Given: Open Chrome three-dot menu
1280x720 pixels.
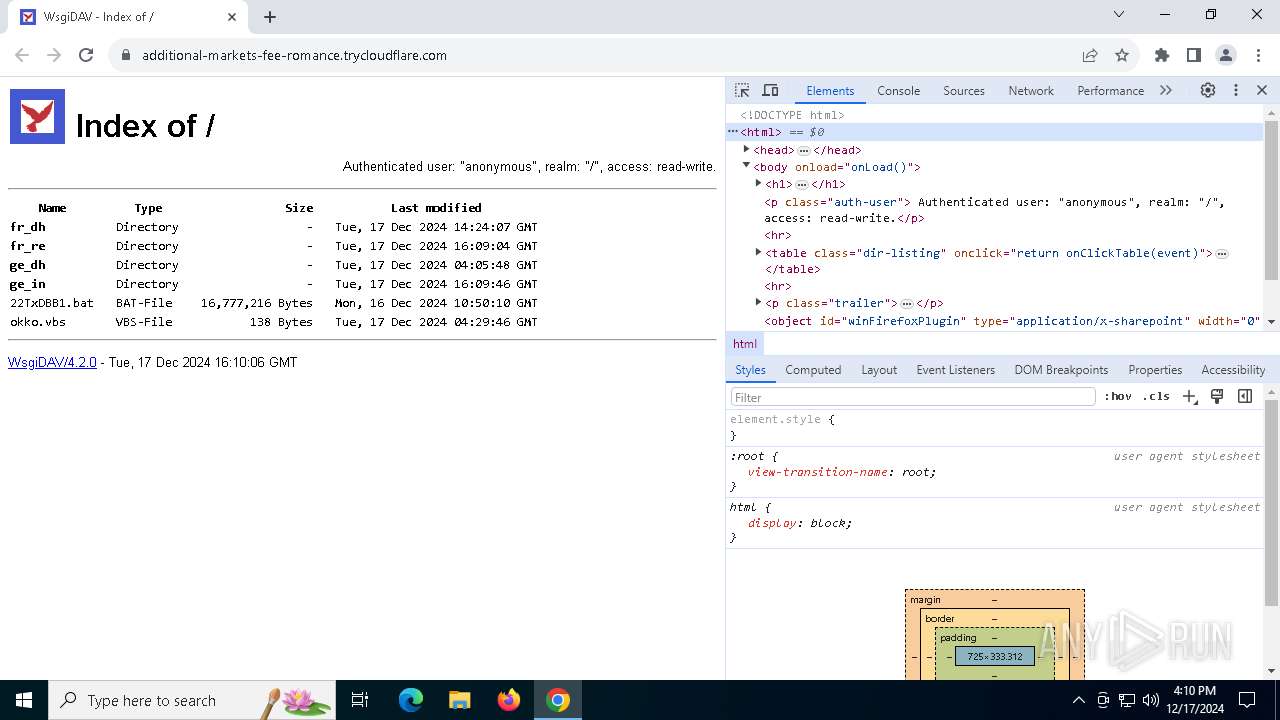Looking at the screenshot, I should tap(1257, 55).
